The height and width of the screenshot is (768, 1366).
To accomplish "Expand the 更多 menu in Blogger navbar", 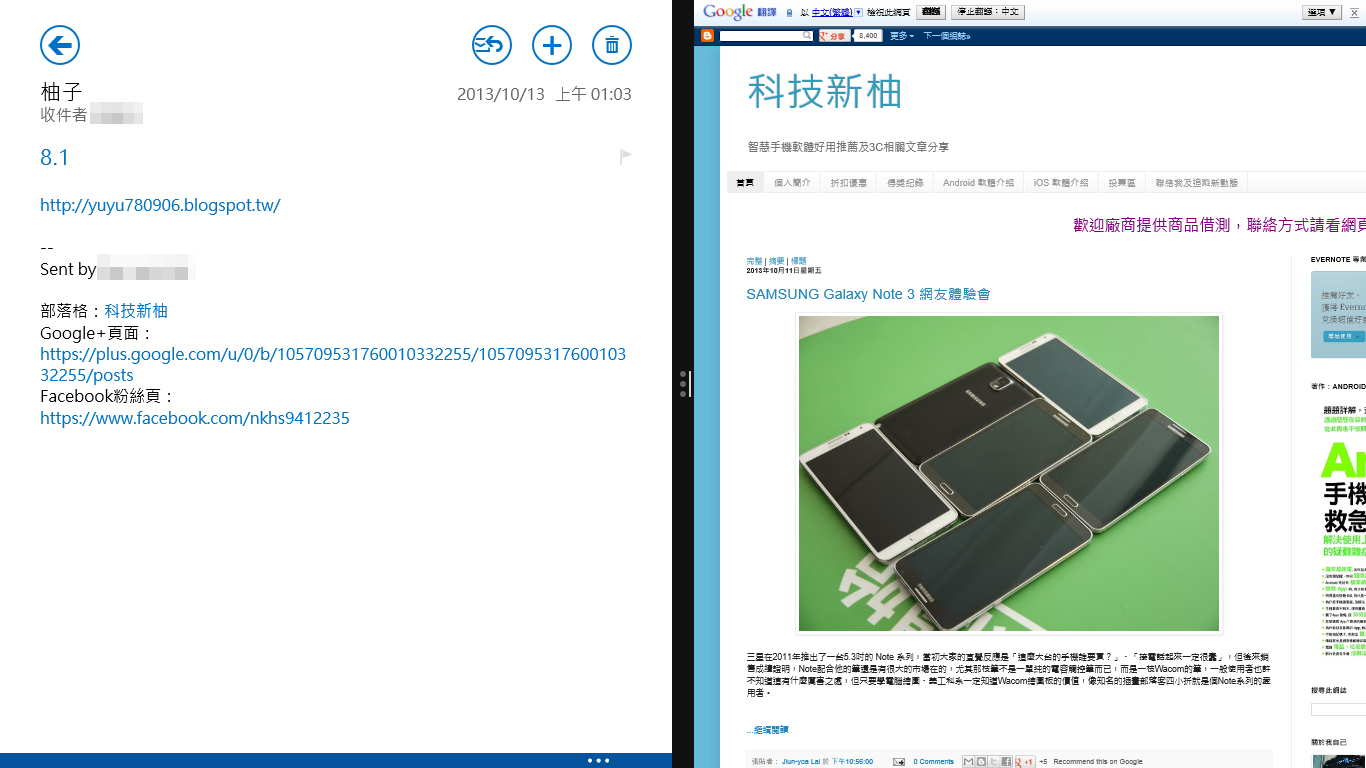I will pos(901,36).
